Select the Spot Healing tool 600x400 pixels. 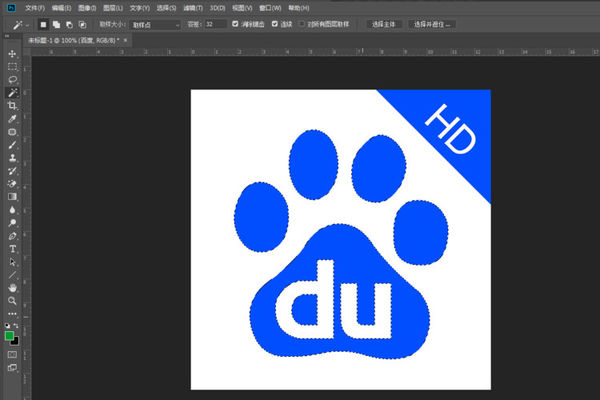12,132
